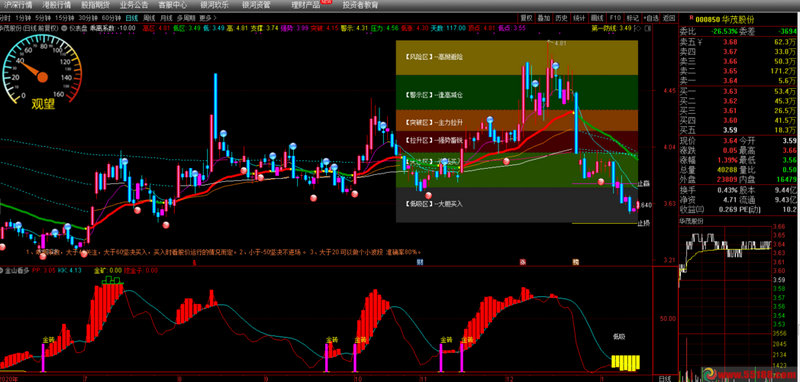Click the 金山看多 indicator label
The height and width of the screenshot is (382, 800).
click(x=16, y=270)
